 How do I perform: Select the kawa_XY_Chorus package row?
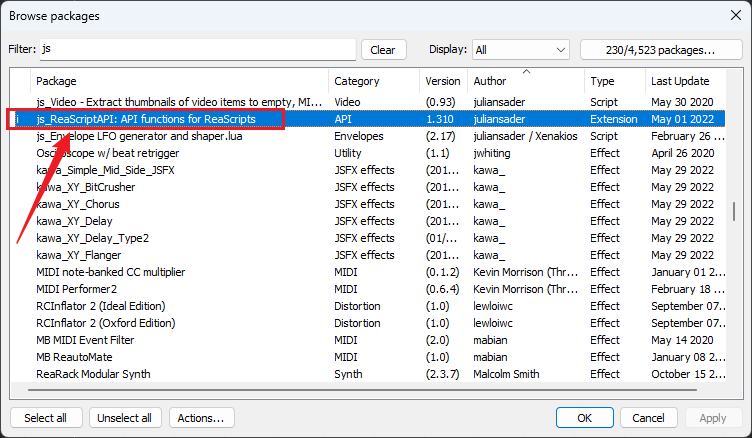point(367,204)
